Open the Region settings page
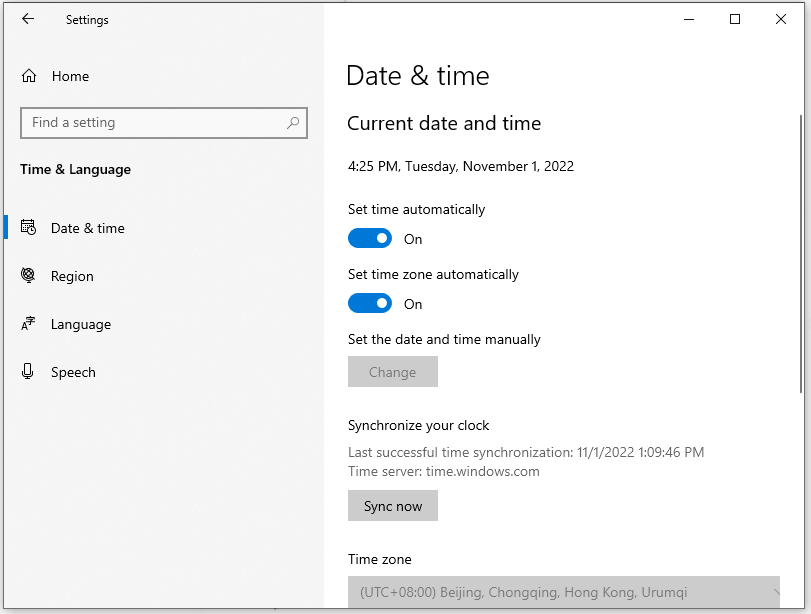The image size is (811, 614). tap(72, 276)
